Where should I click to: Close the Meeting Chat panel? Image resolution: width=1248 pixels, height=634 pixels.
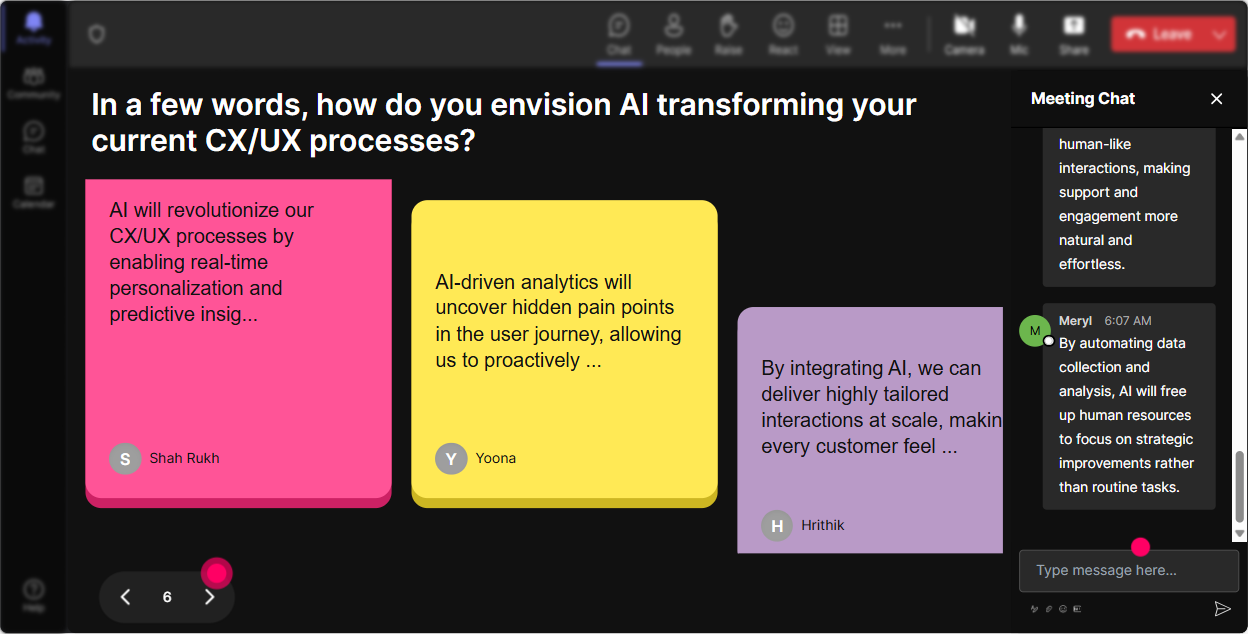click(1217, 98)
